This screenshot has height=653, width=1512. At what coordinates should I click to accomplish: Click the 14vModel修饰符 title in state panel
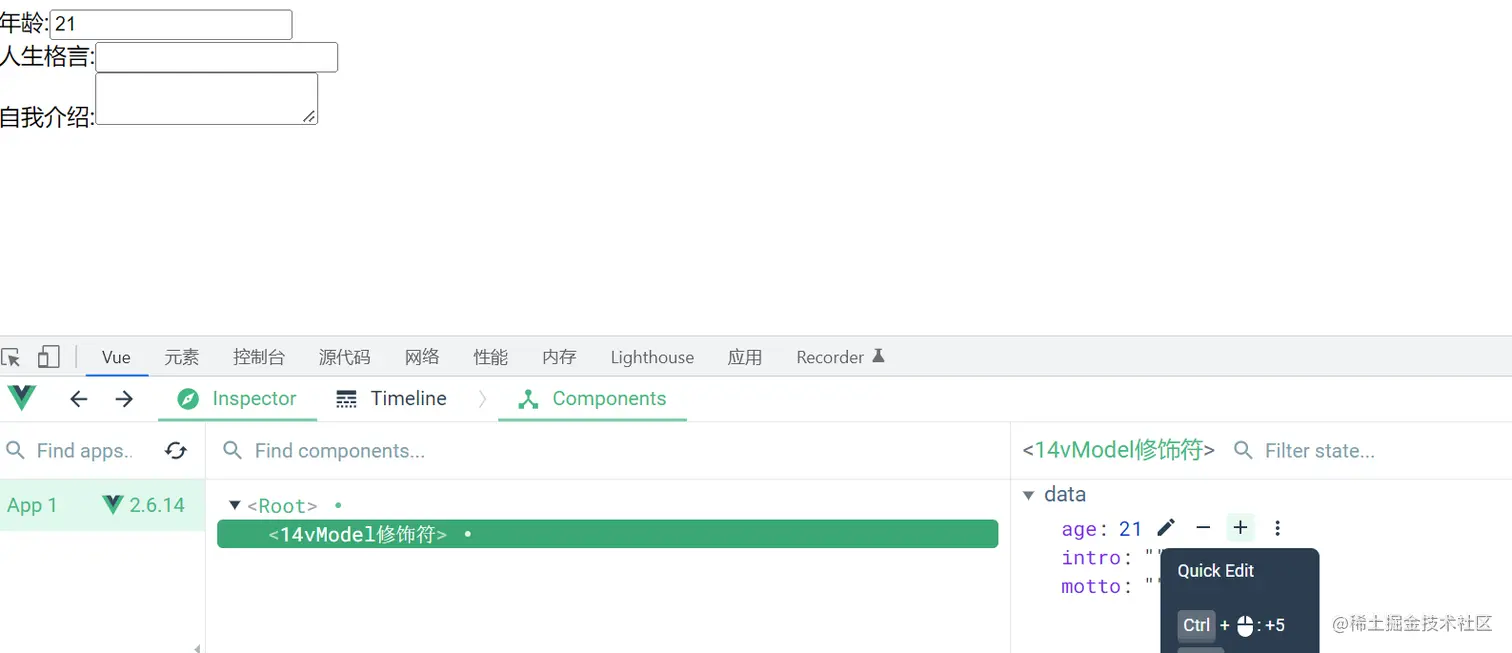1118,451
